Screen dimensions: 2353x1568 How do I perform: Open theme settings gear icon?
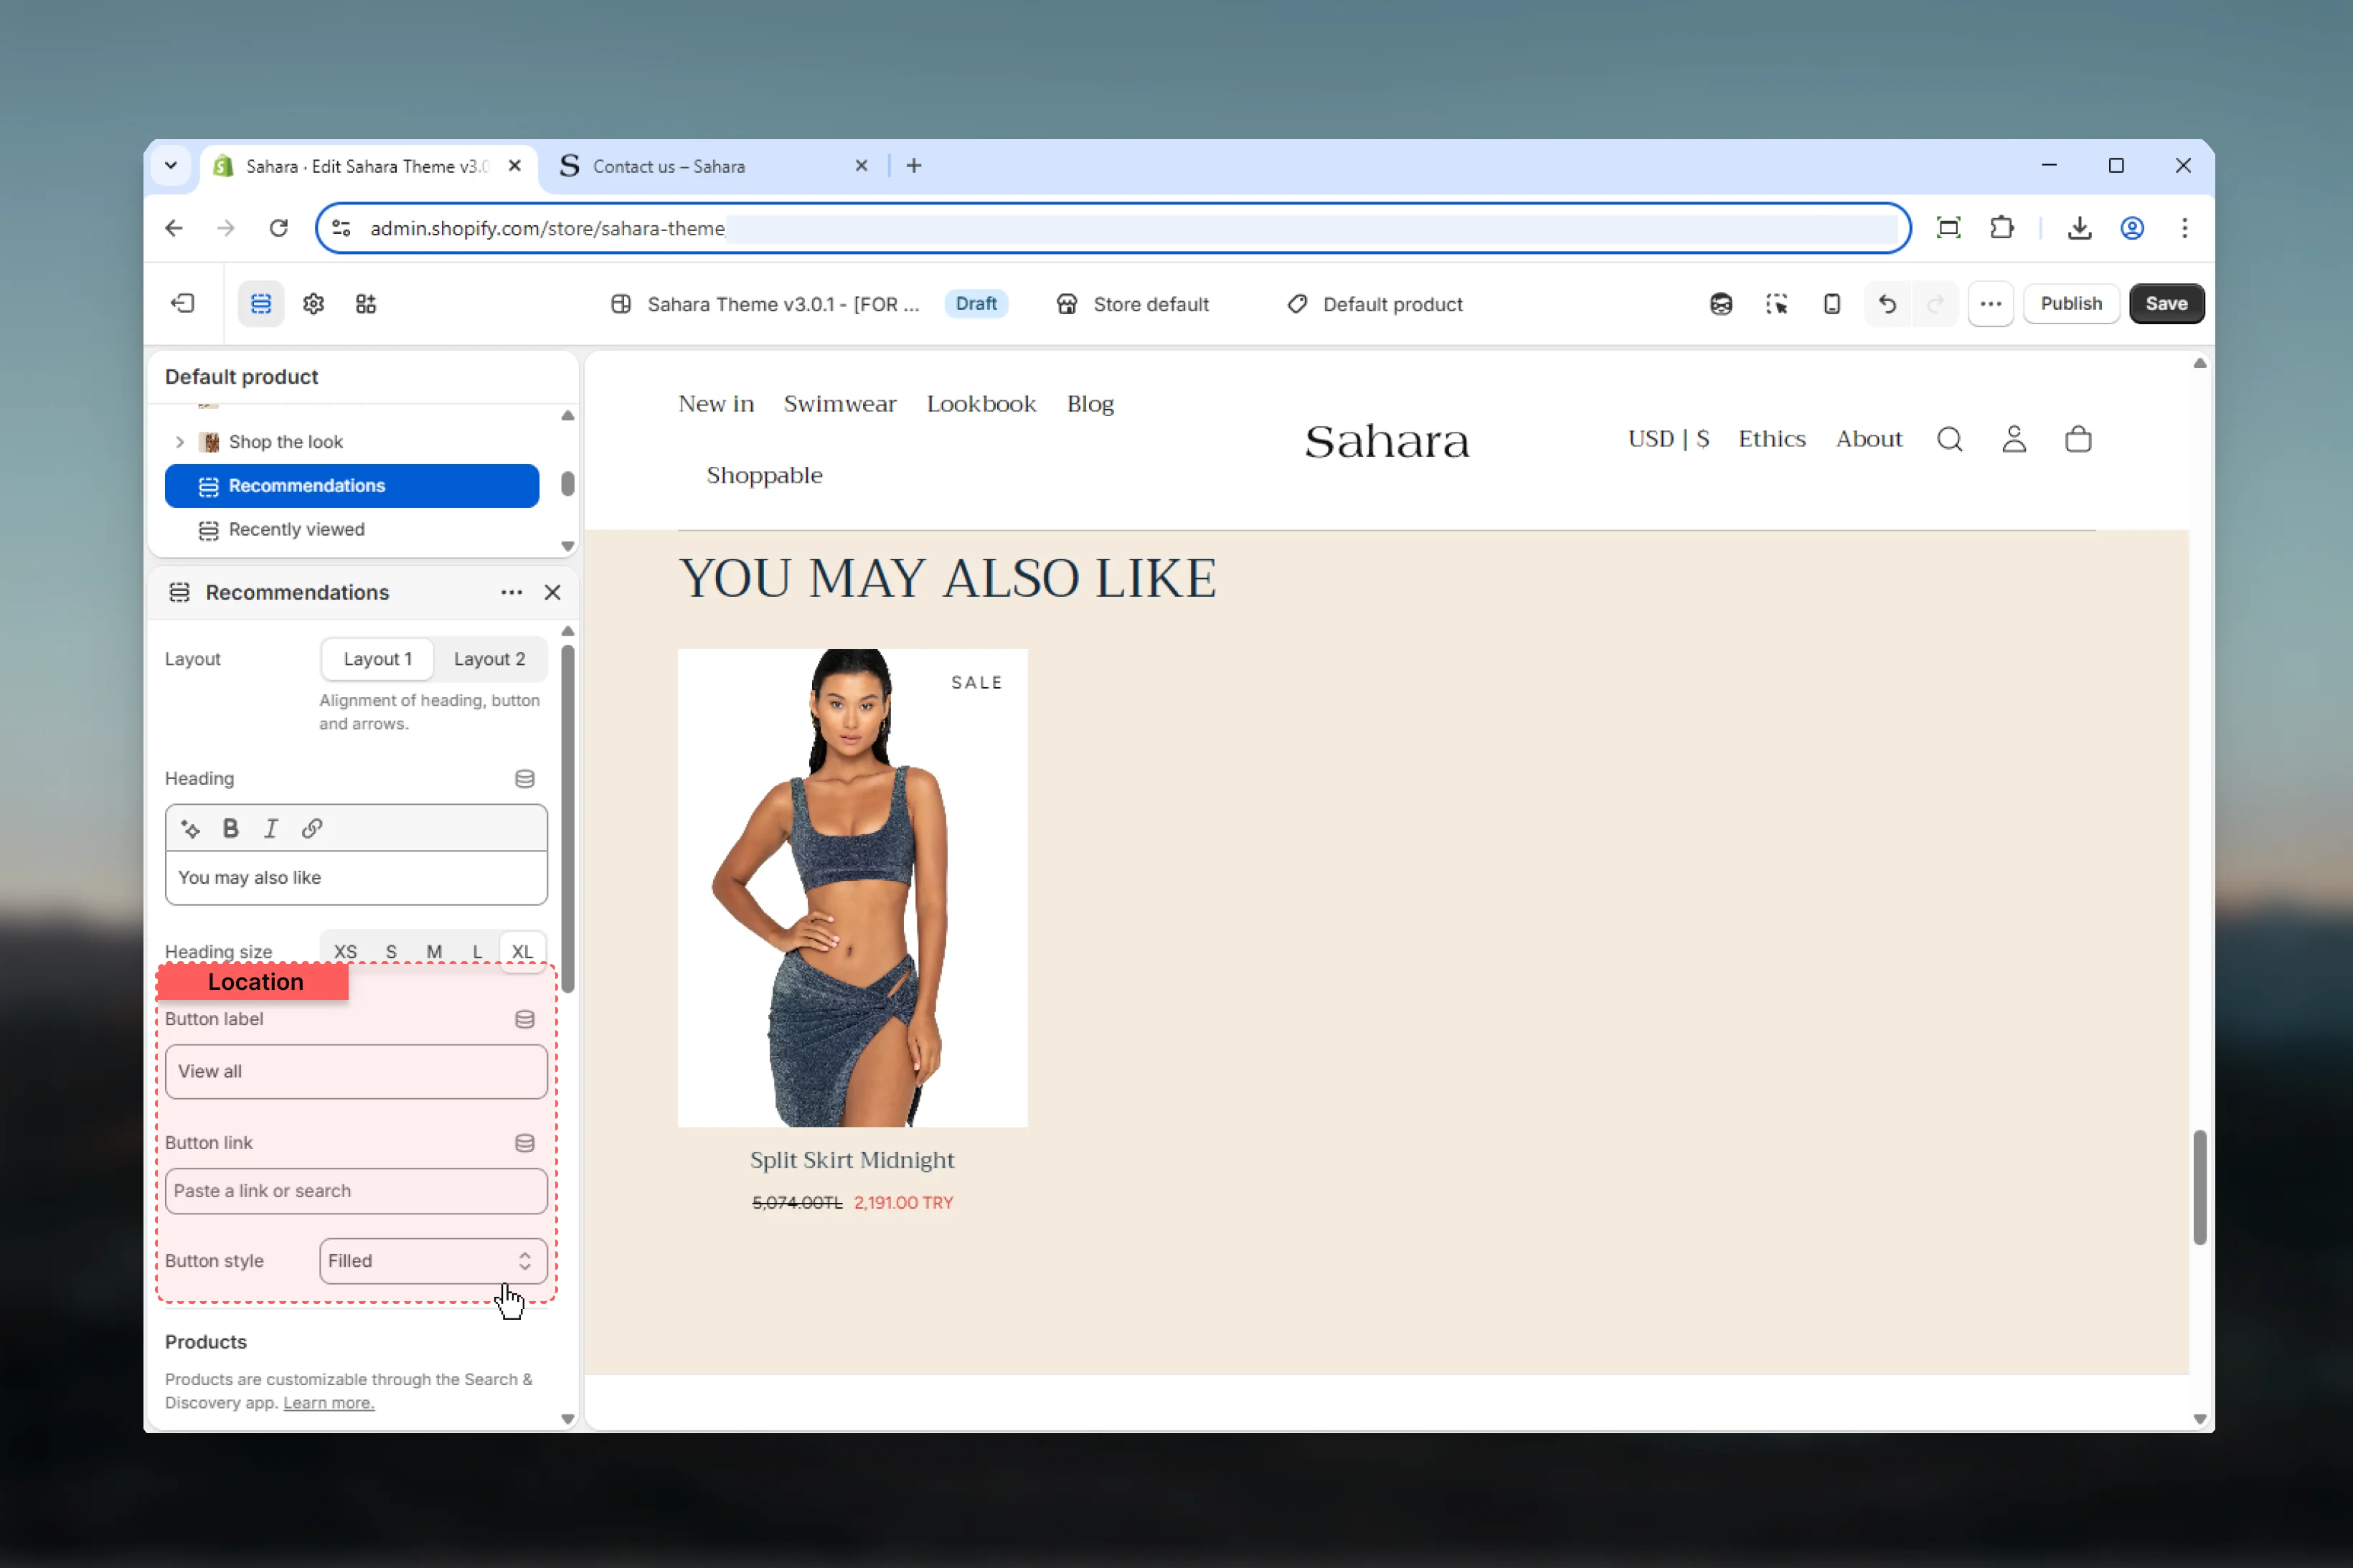pyautogui.click(x=313, y=303)
